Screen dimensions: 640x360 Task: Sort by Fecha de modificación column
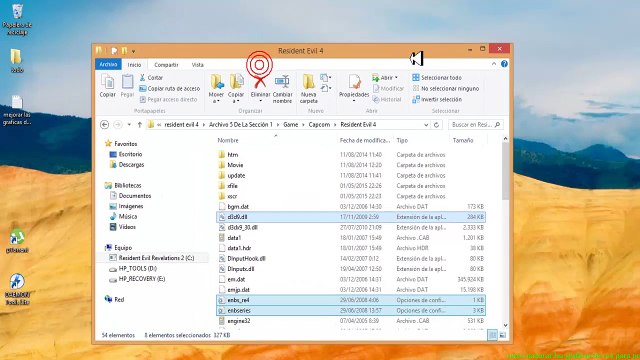pyautogui.click(x=364, y=140)
